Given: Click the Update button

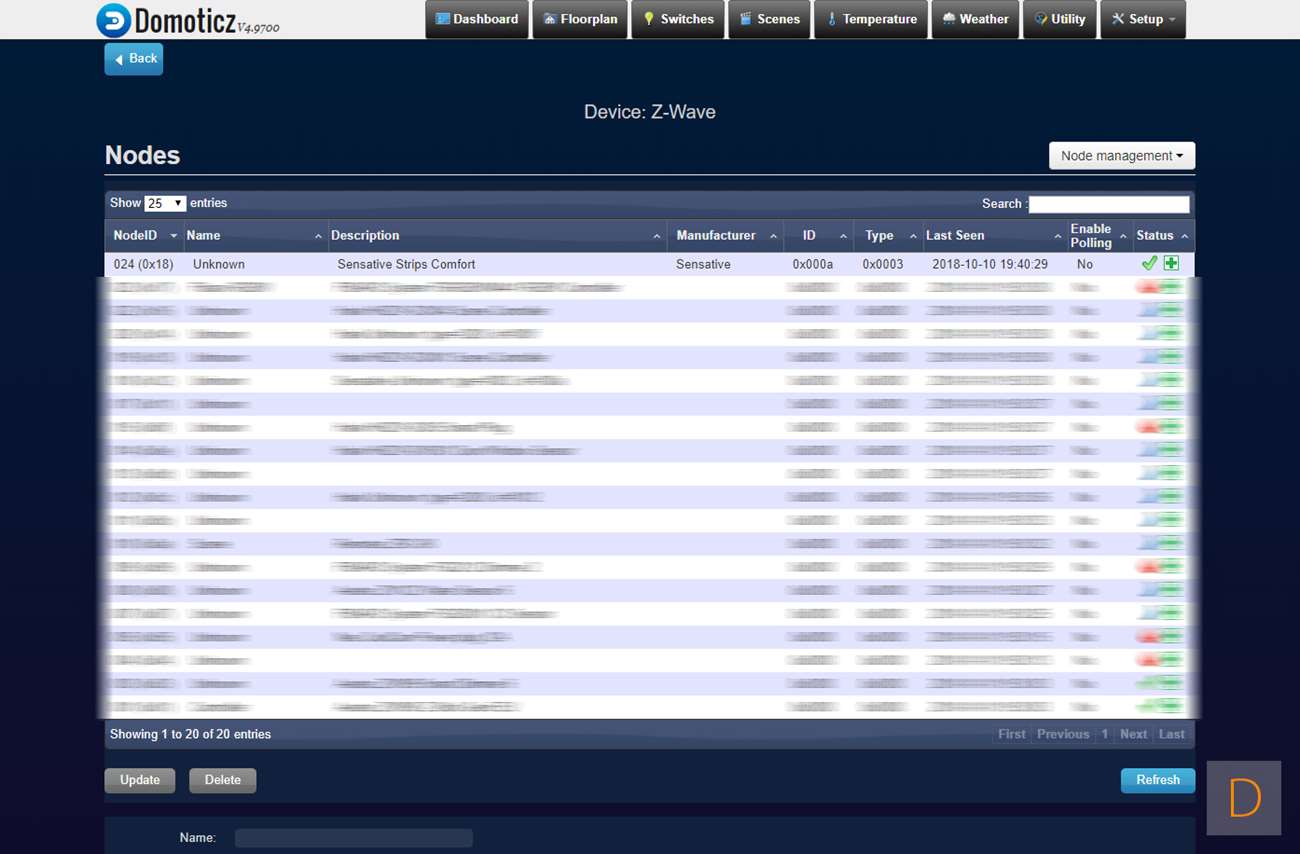Looking at the screenshot, I should 140,780.
